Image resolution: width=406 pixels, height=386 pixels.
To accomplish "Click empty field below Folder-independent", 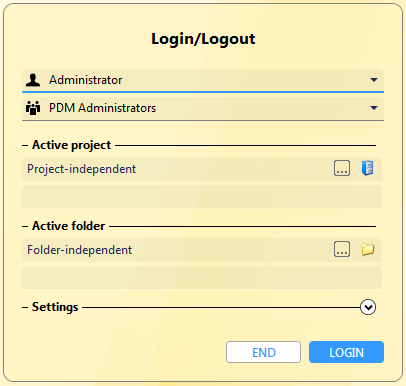I will pos(202,278).
